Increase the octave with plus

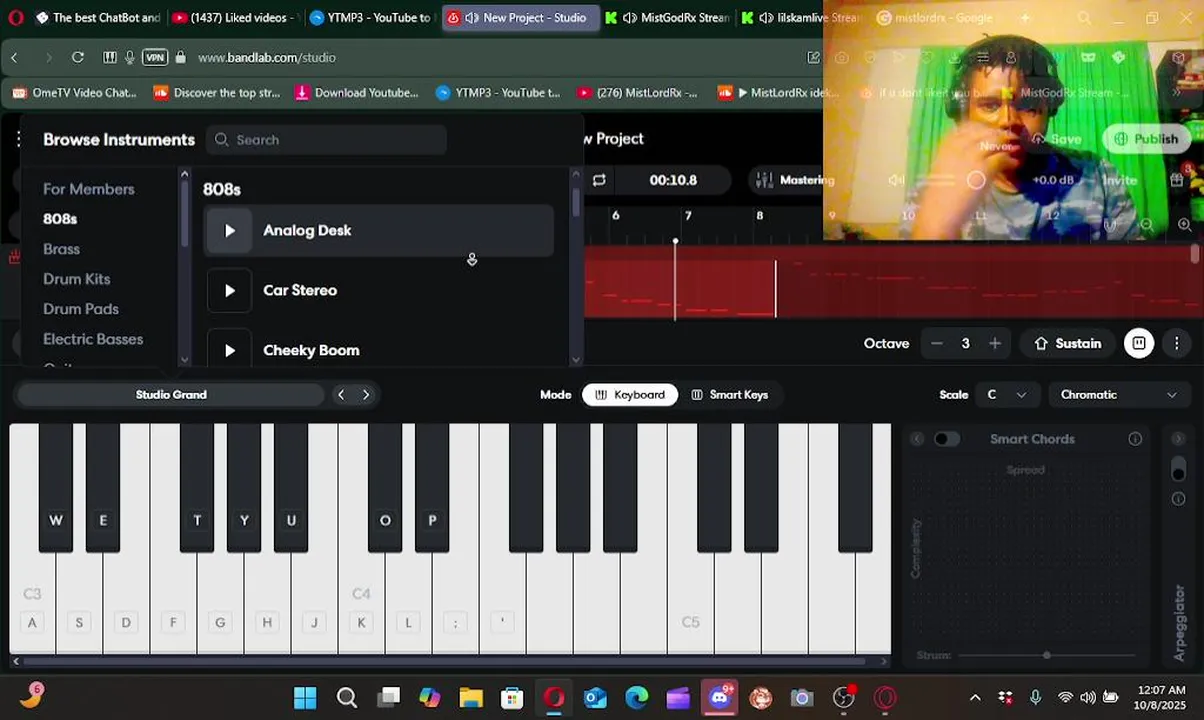(995, 343)
